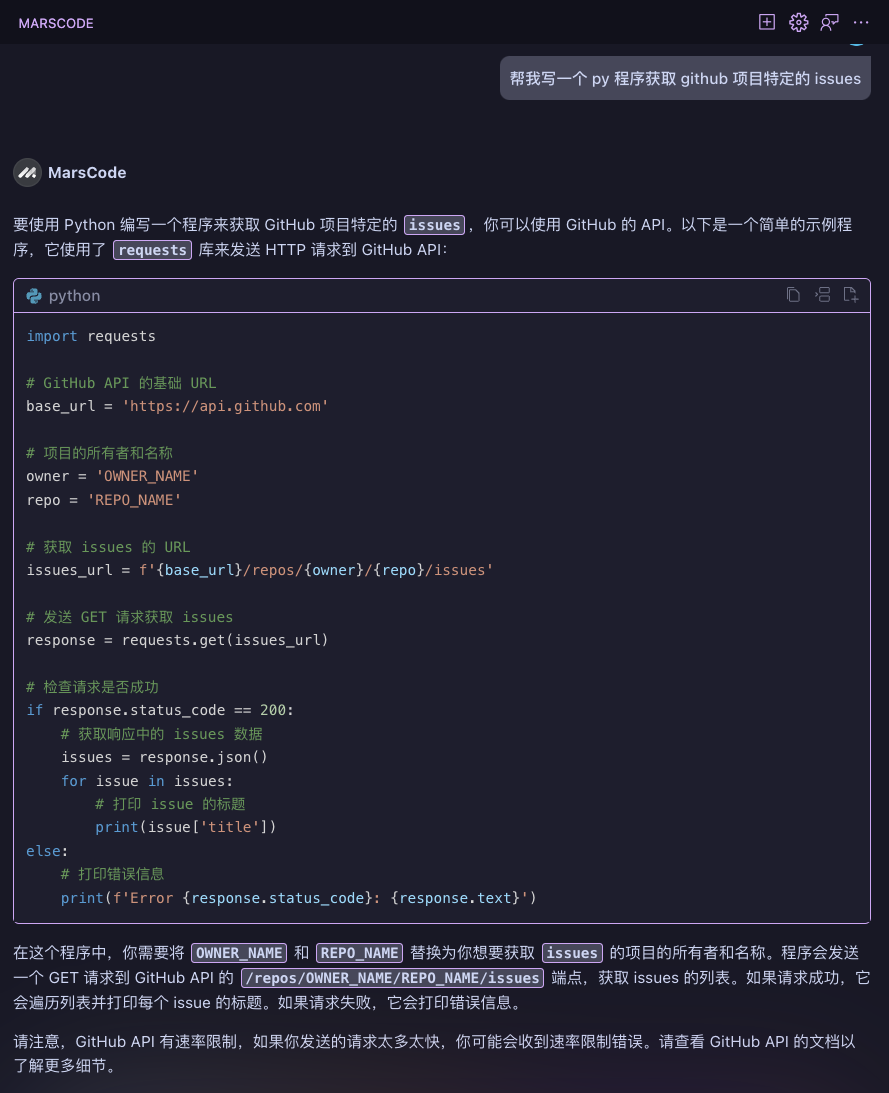Start a new chat with the plus icon
This screenshot has height=1093, width=889.
[766, 22]
